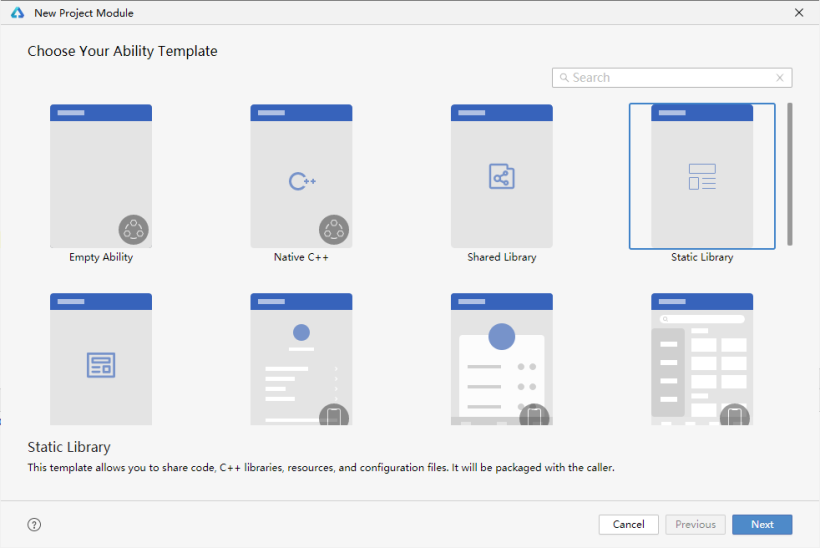Image resolution: width=820 pixels, height=548 pixels.
Task: Click the DevEco Studio logo in title bar
Action: pyautogui.click(x=18, y=13)
